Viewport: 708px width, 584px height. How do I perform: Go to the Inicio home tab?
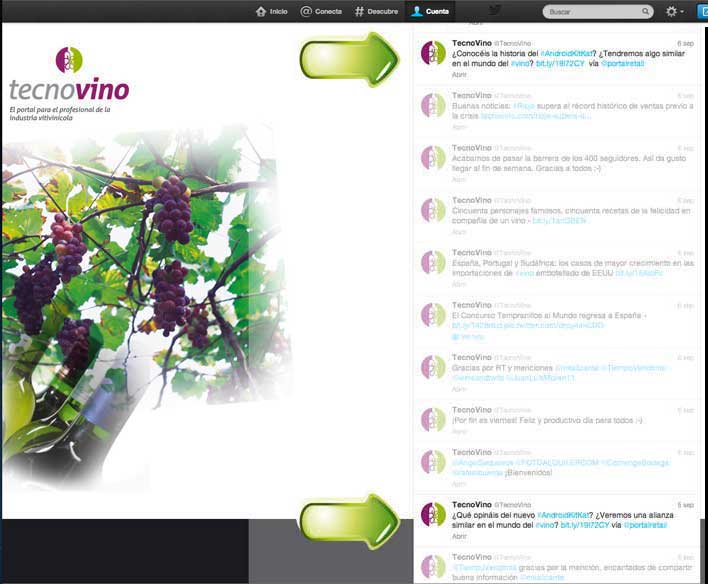pyautogui.click(x=271, y=11)
